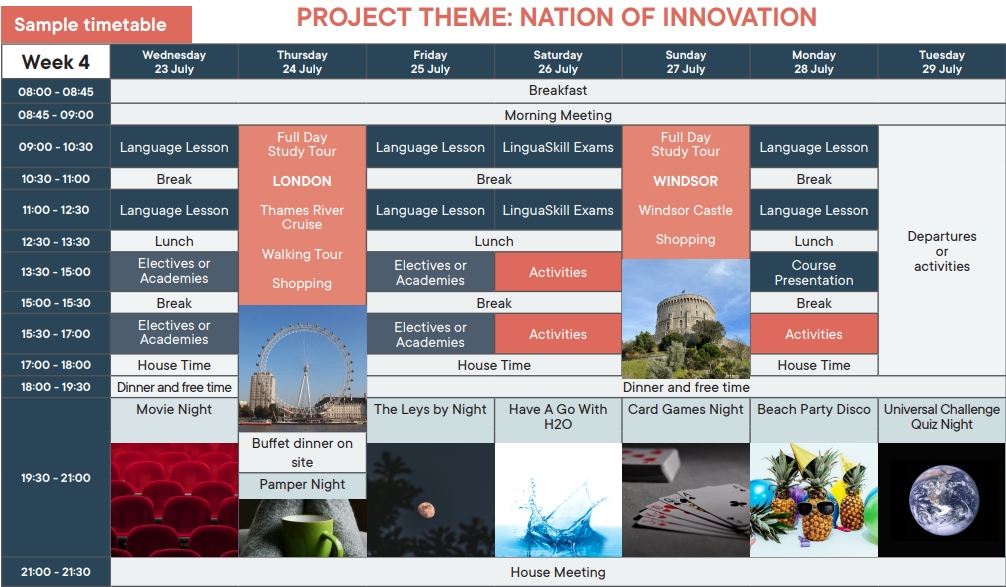This screenshot has width=1006, height=587.
Task: Click Wednesday's 15:30 Electives or Academies cell
Action: pos(174,334)
